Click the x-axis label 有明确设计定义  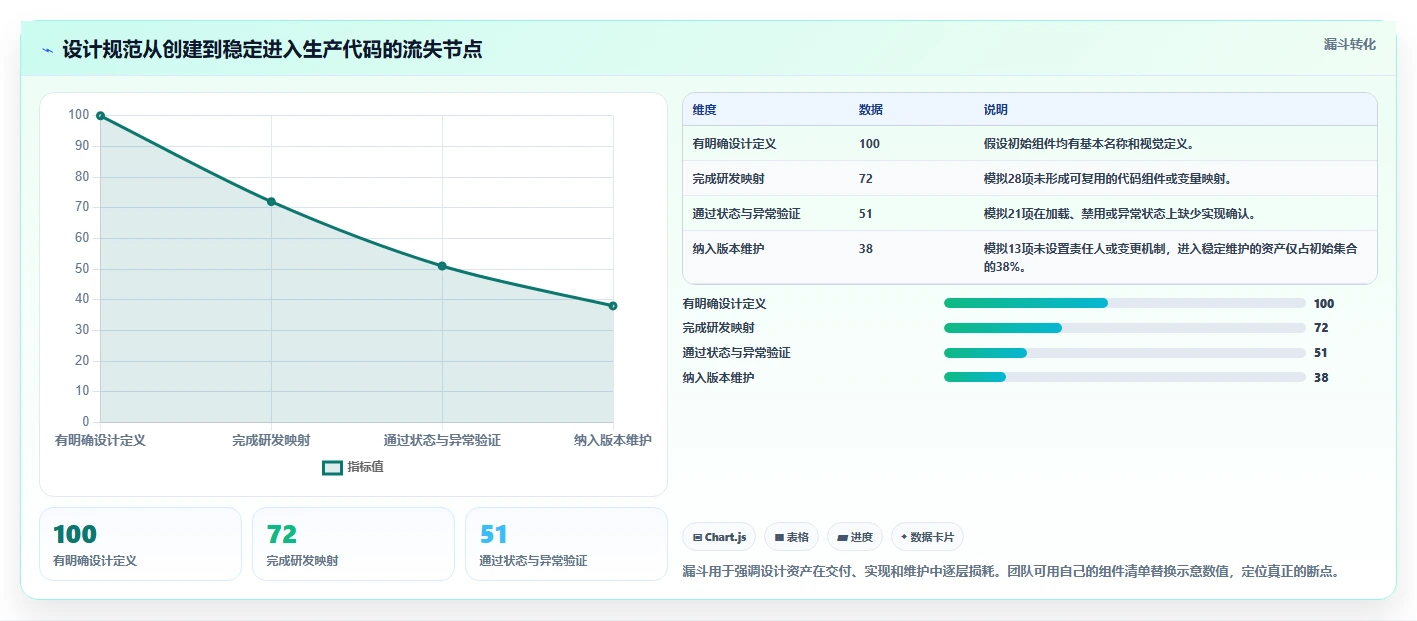click(100, 440)
